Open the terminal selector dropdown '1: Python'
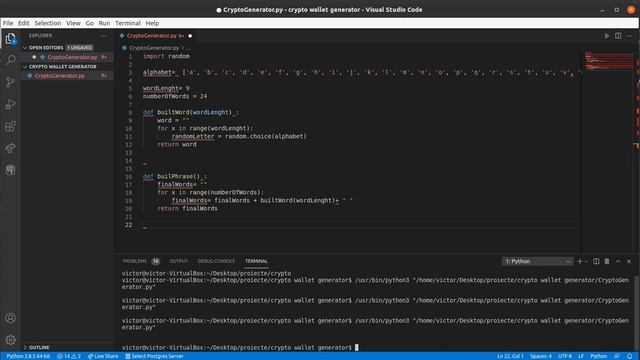The height and width of the screenshot is (360, 640). (537, 261)
